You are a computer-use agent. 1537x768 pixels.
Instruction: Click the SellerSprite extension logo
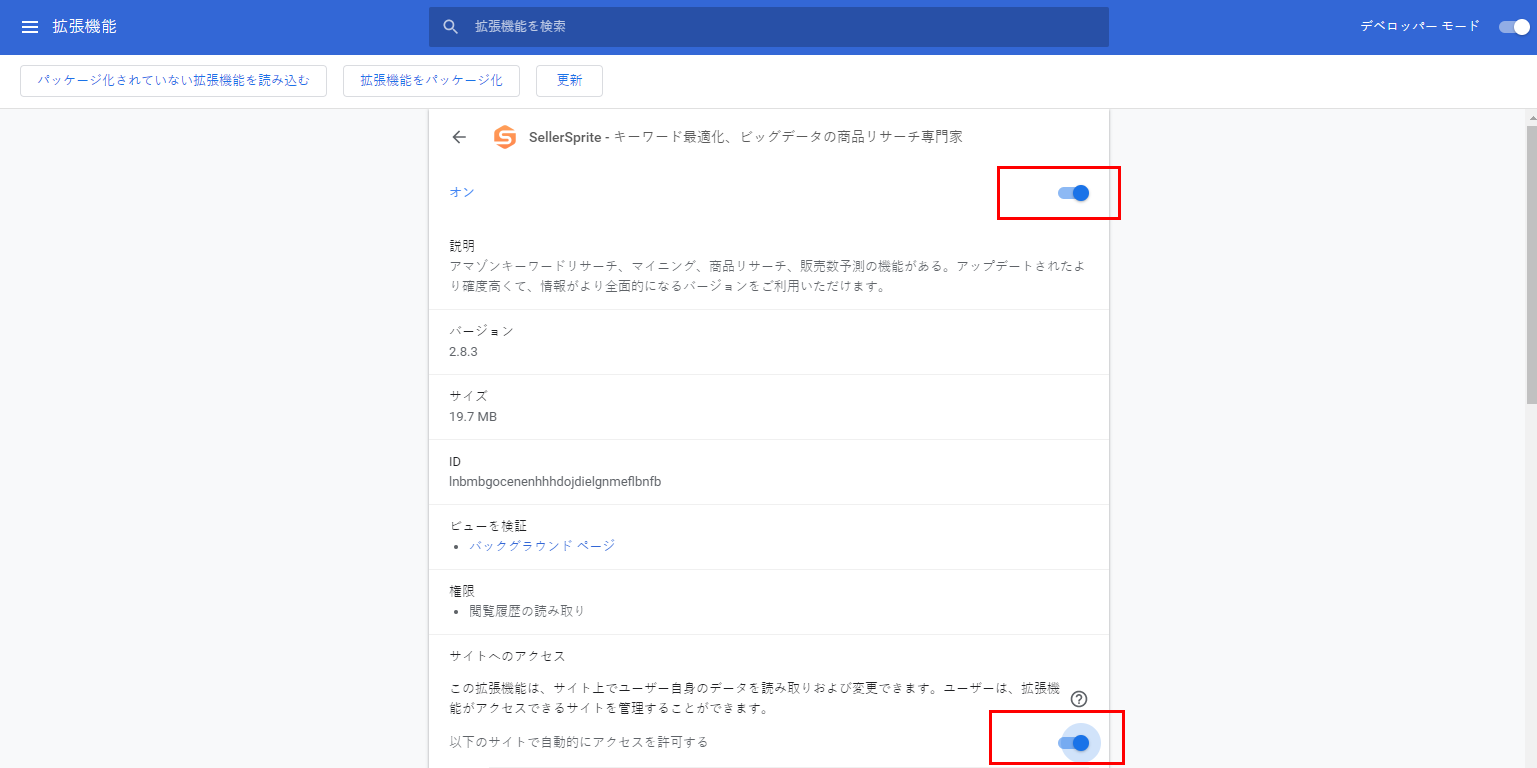[x=505, y=137]
